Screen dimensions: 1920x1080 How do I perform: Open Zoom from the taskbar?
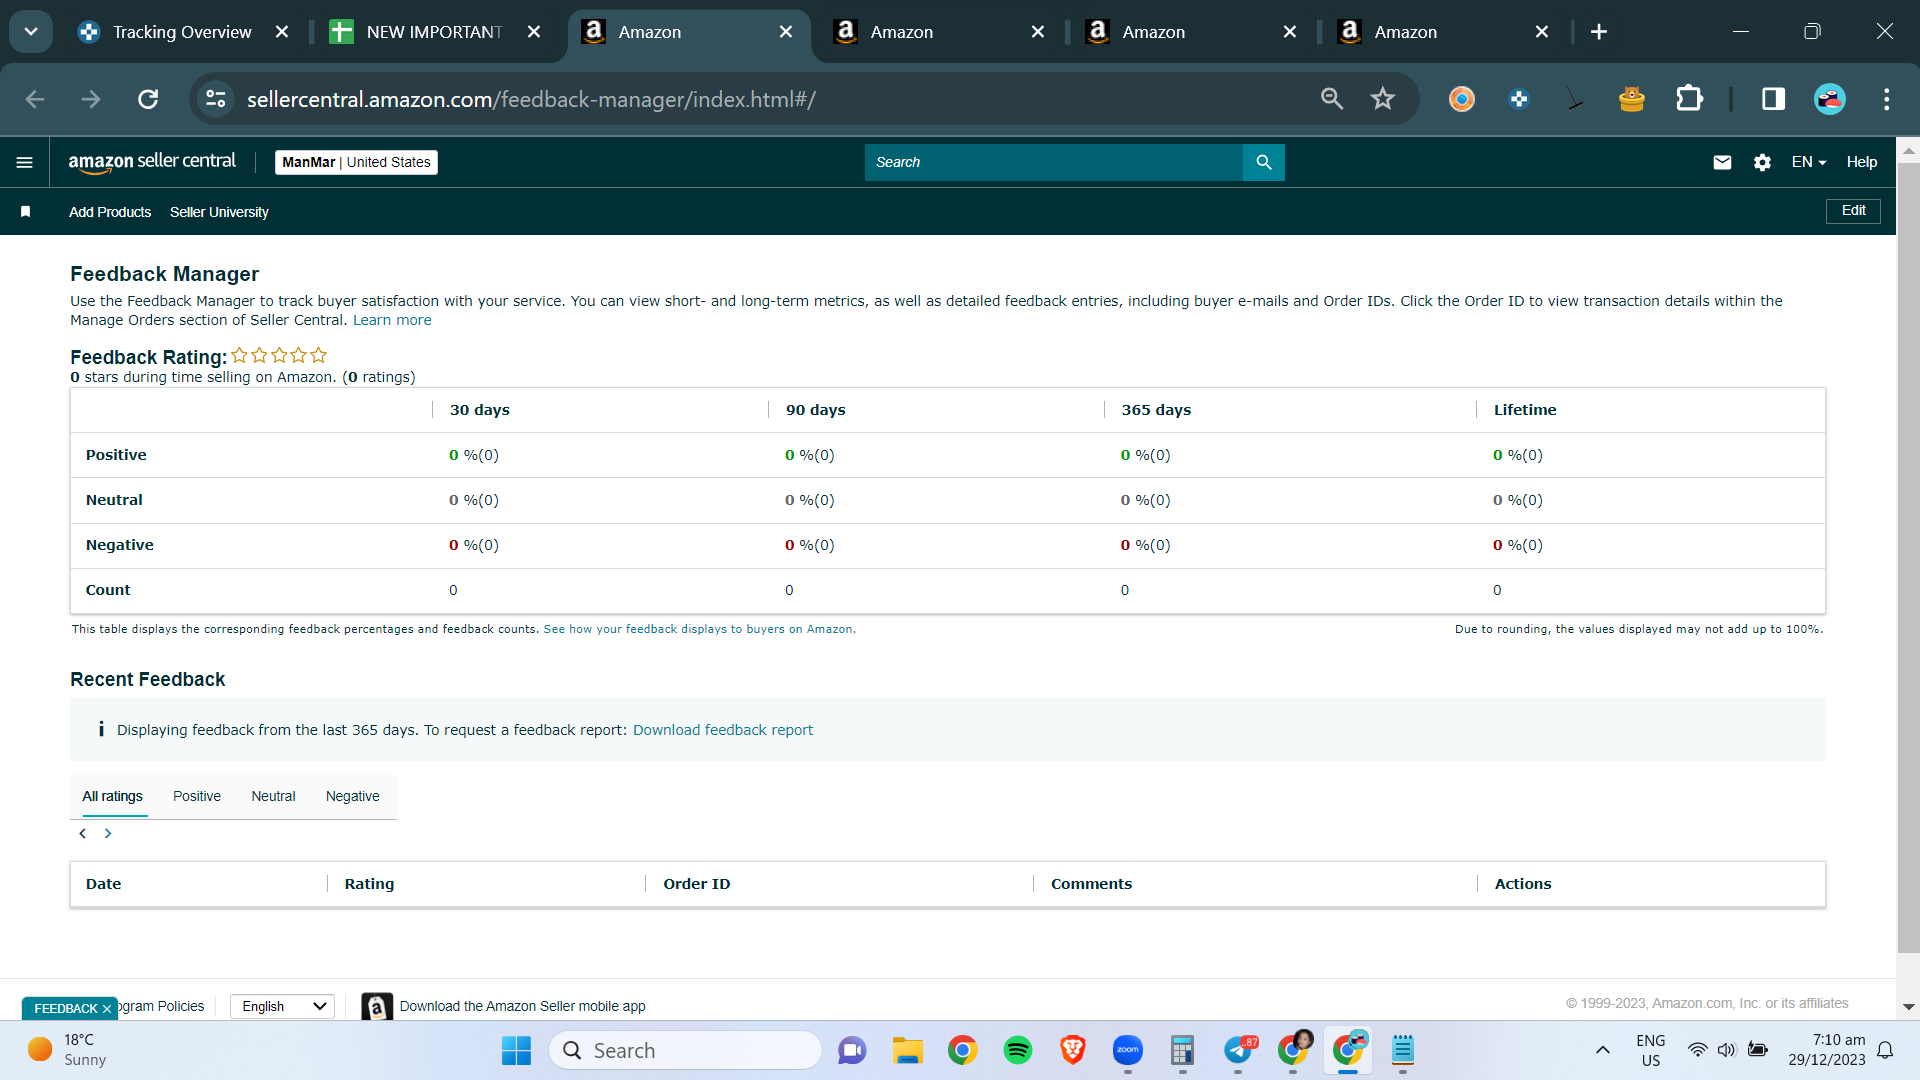[x=1128, y=1050]
